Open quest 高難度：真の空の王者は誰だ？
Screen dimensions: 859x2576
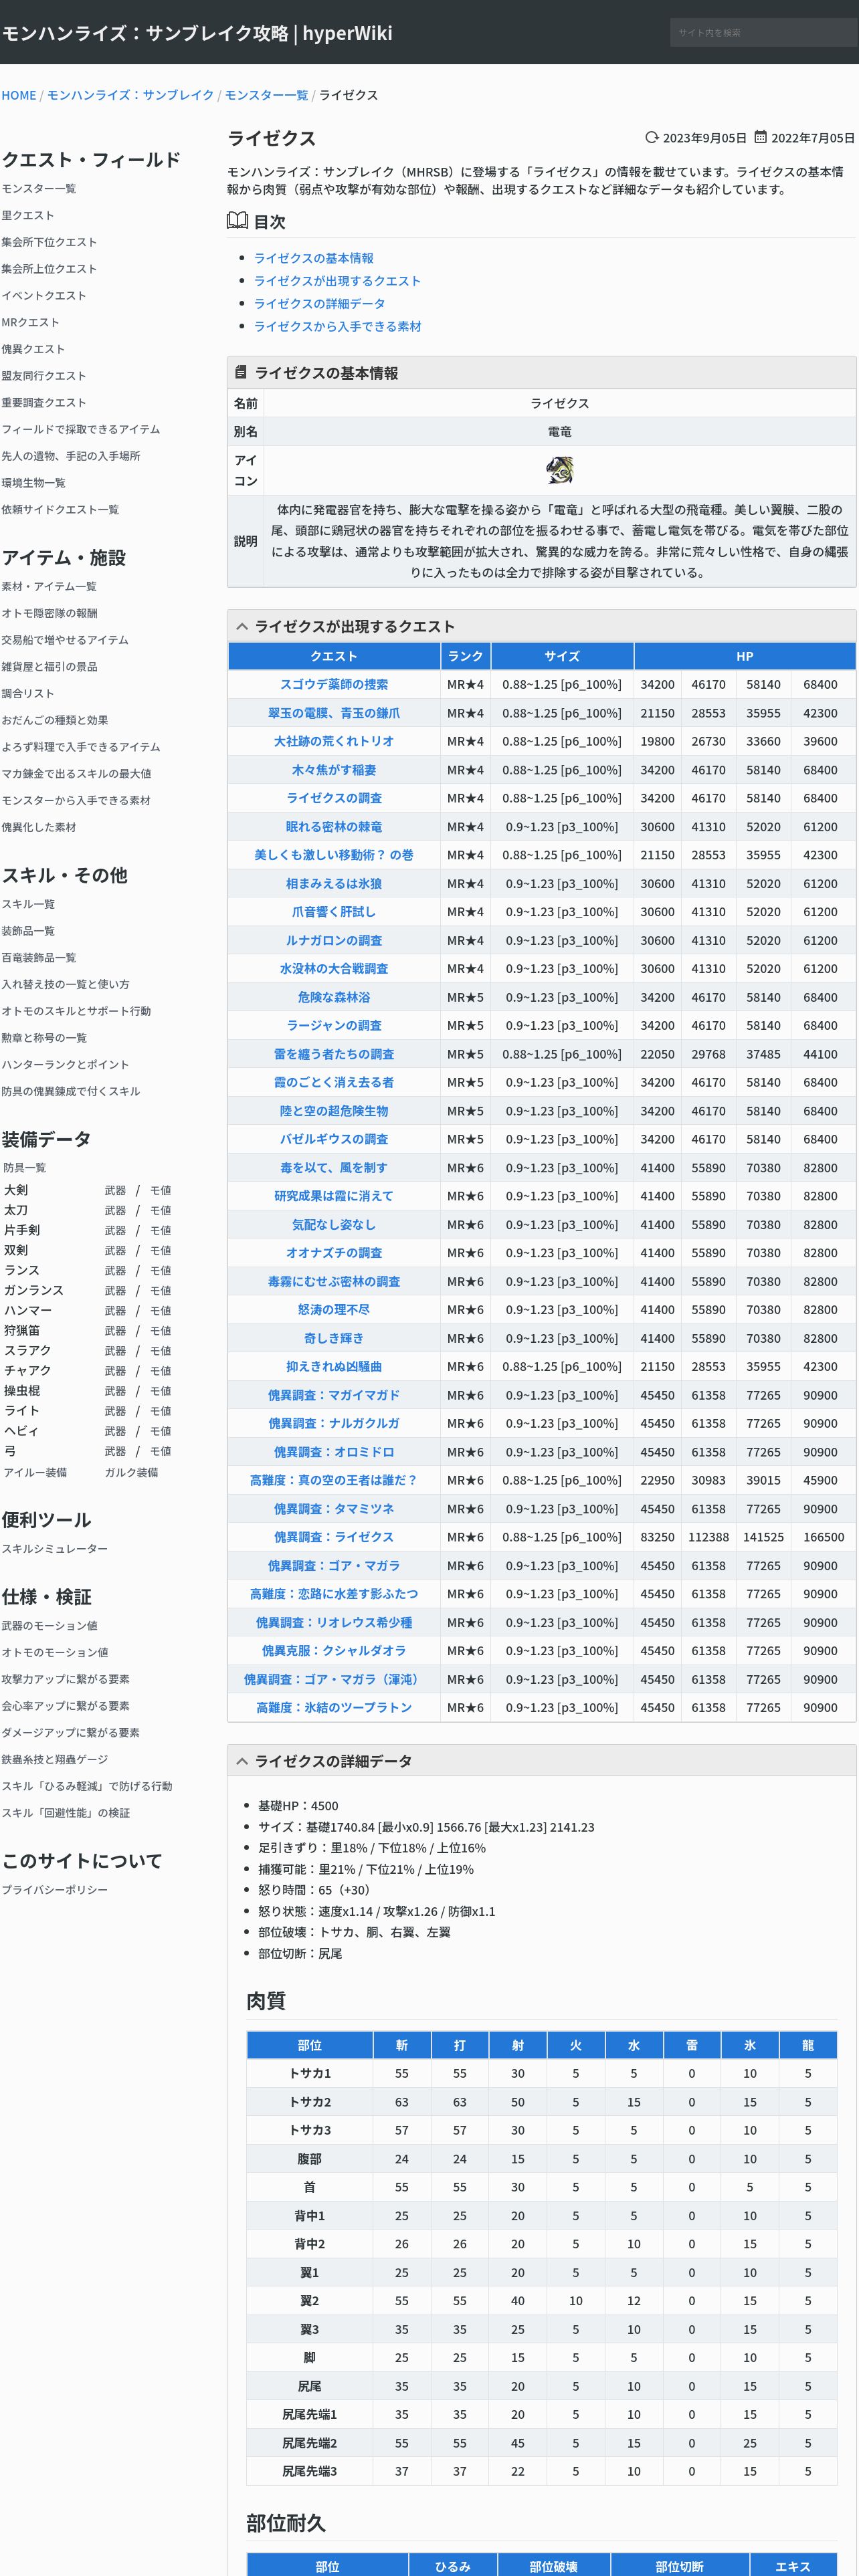click(x=334, y=1480)
